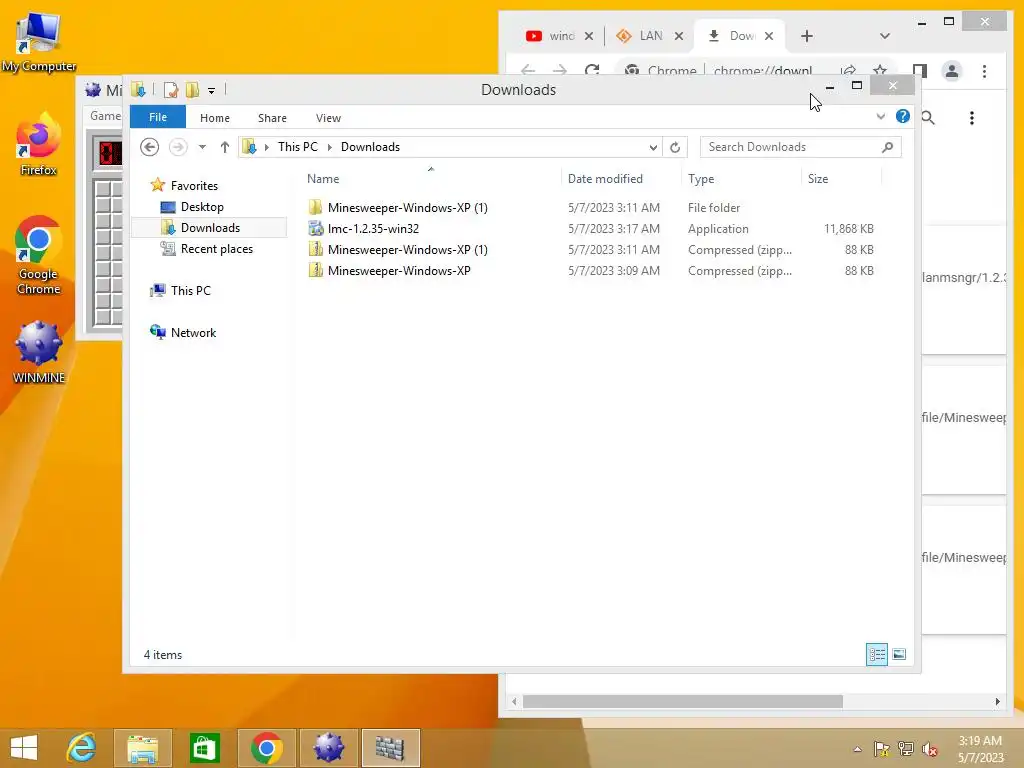This screenshot has height=768, width=1024.
Task: Bookmark this page star in Chrome
Action: (880, 71)
